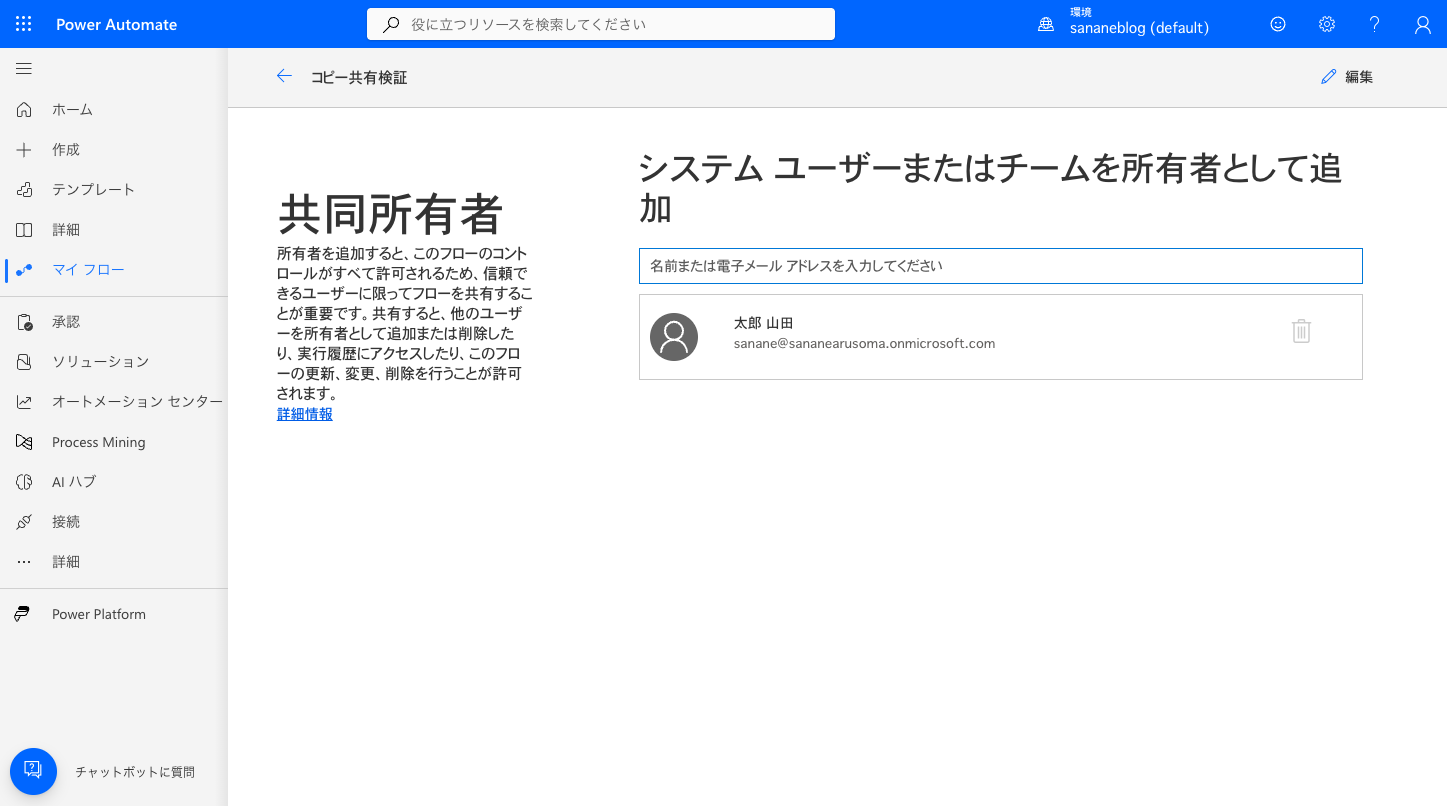
Task: Click the 太郎 山田 avatar icon
Action: (x=674, y=337)
